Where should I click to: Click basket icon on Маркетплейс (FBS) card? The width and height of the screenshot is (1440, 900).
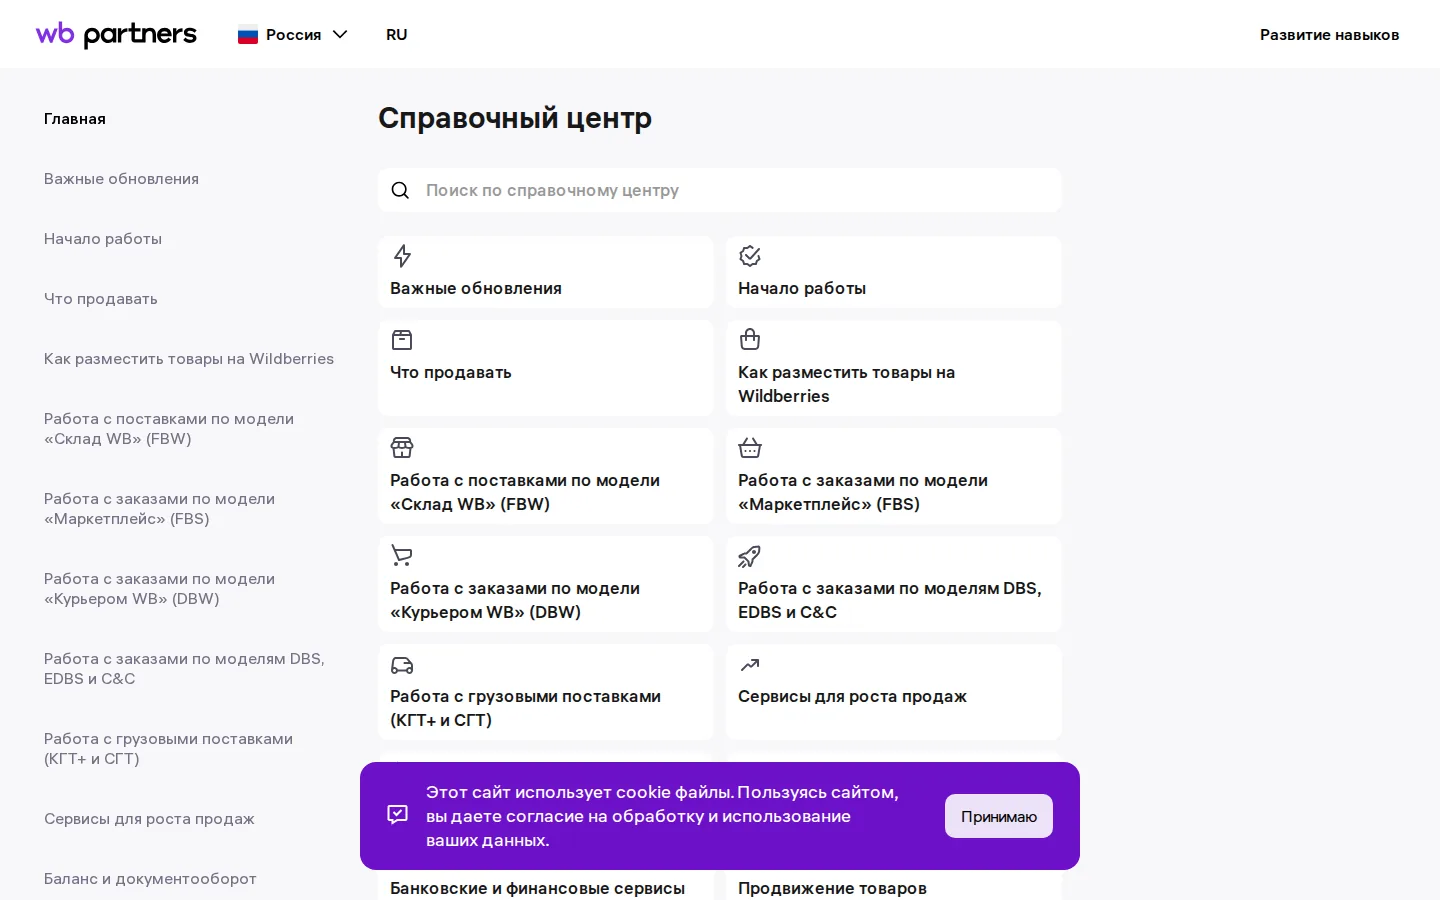click(750, 448)
